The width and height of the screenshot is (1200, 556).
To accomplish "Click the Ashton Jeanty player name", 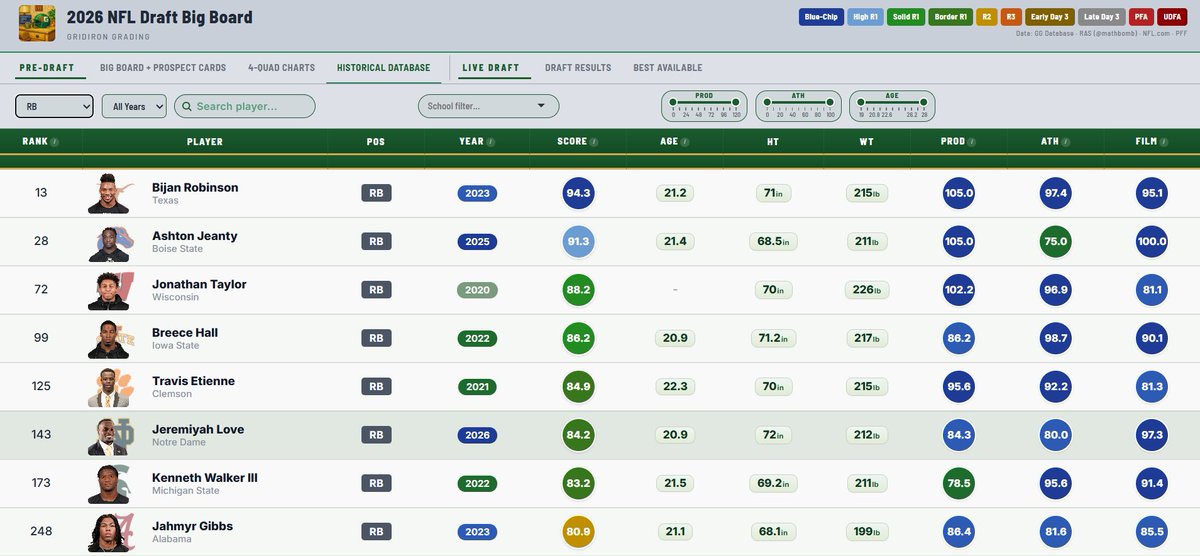I will (x=195, y=236).
